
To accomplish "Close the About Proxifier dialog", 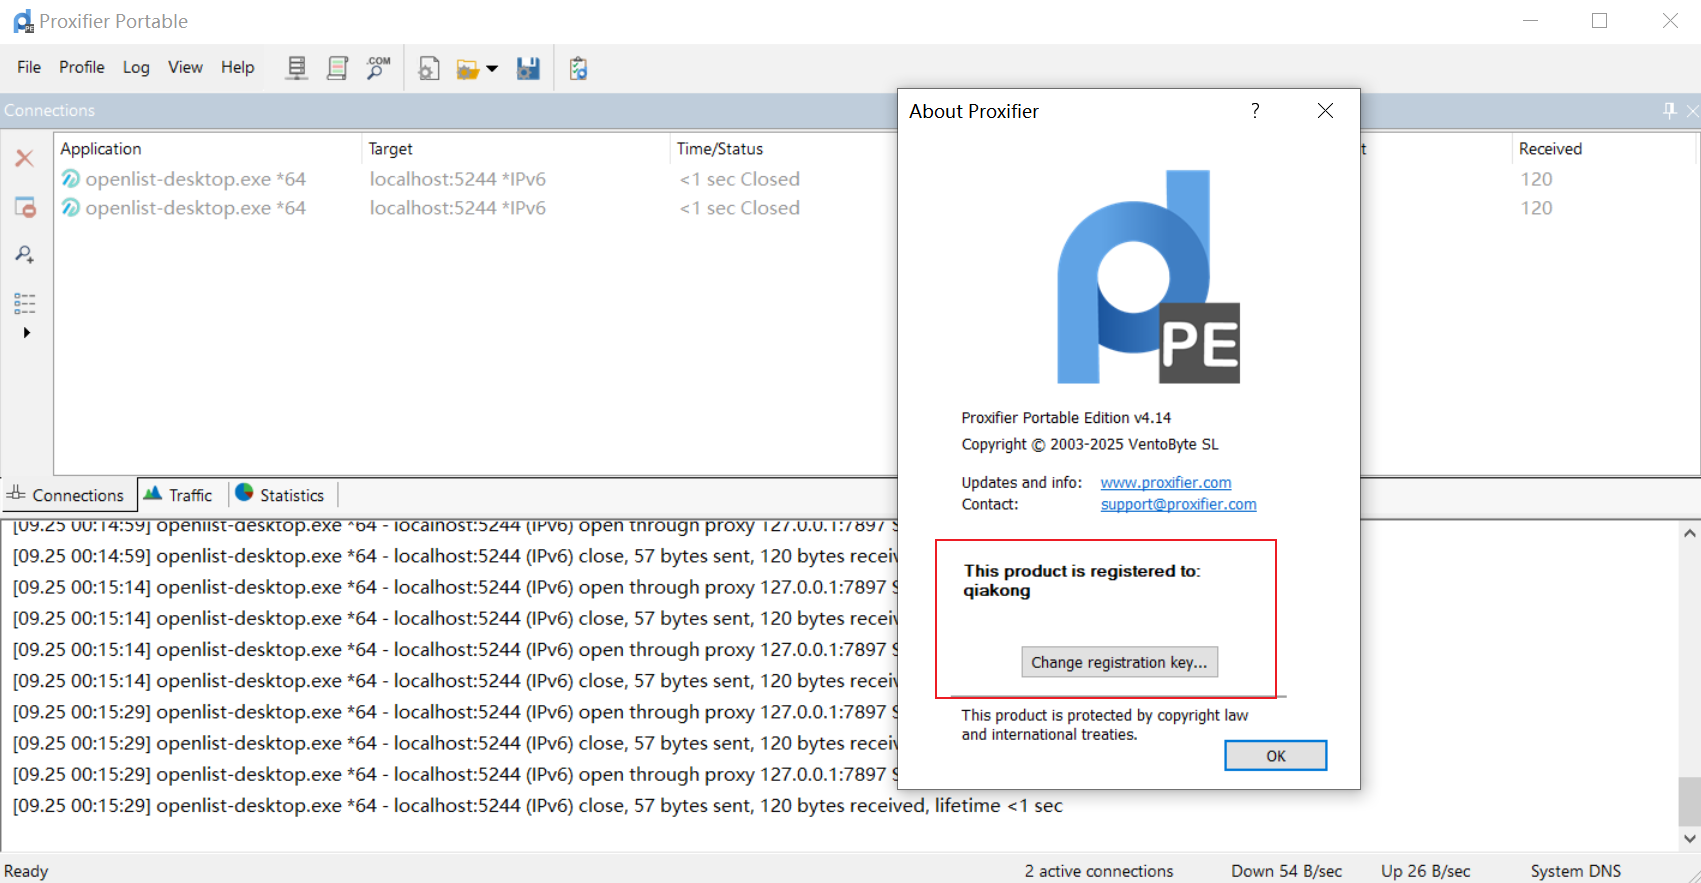I will coord(1325,110).
